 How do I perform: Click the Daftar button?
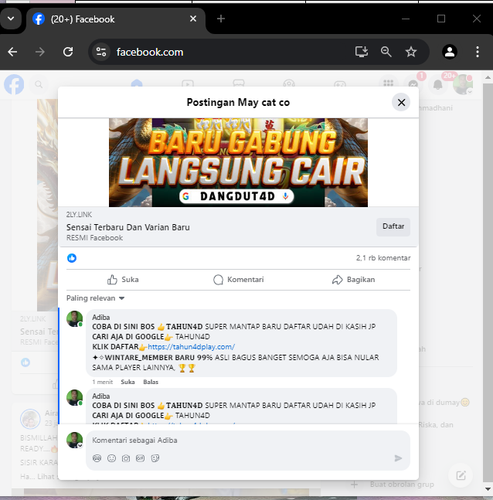coord(393,227)
